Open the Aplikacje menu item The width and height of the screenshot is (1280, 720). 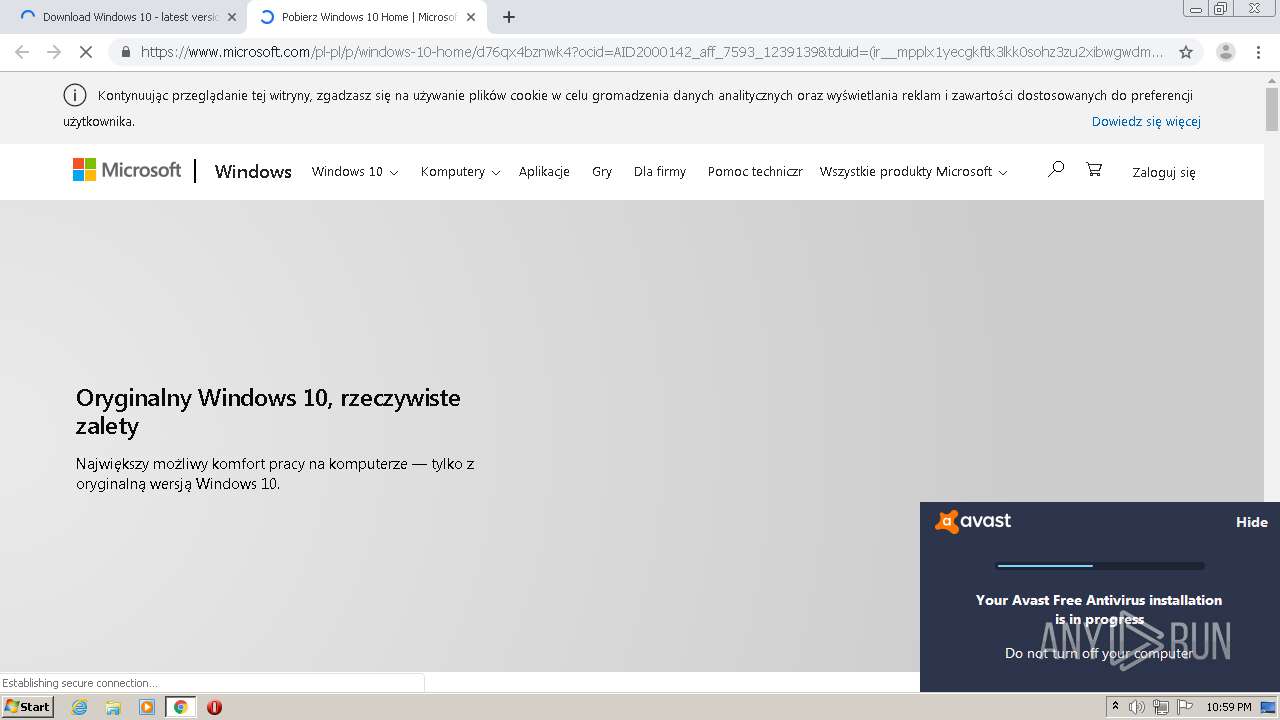click(x=544, y=172)
